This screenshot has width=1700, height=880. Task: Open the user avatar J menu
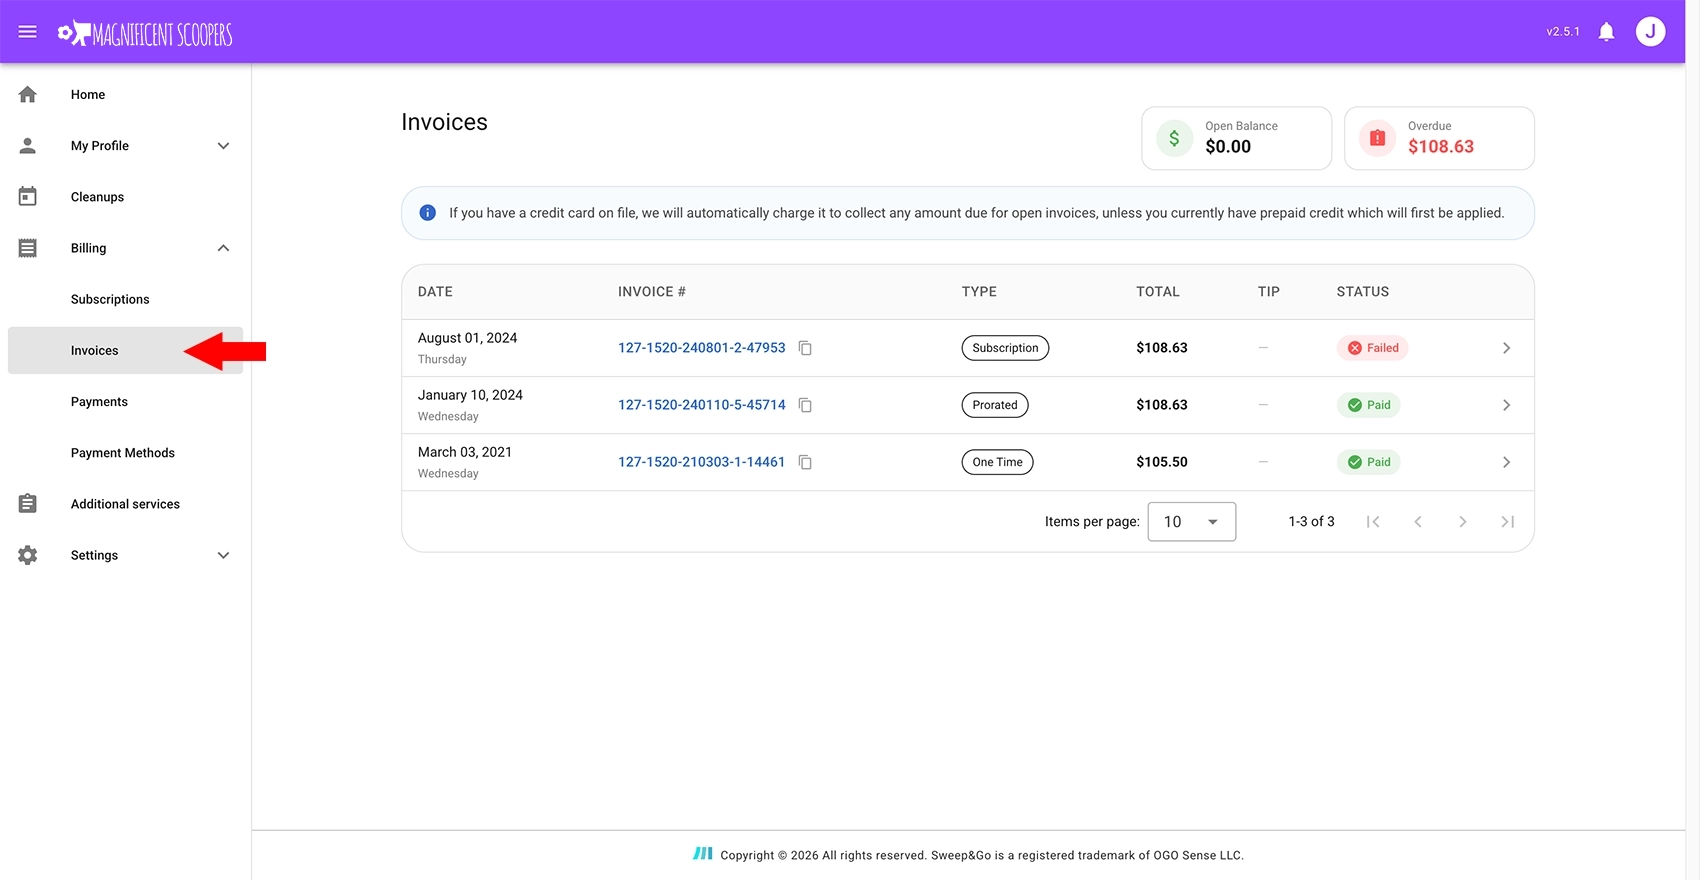1650,32
